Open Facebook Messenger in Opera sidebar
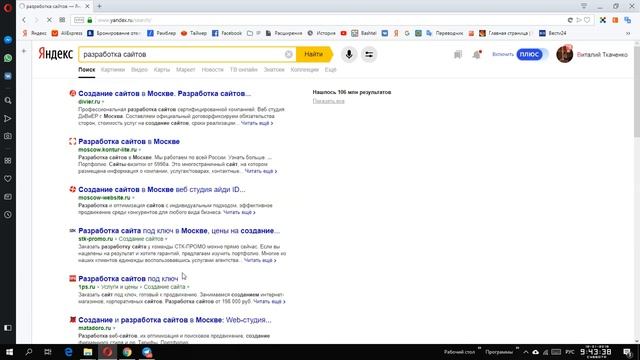Screen dimensions: 640x360 click(x=8, y=40)
